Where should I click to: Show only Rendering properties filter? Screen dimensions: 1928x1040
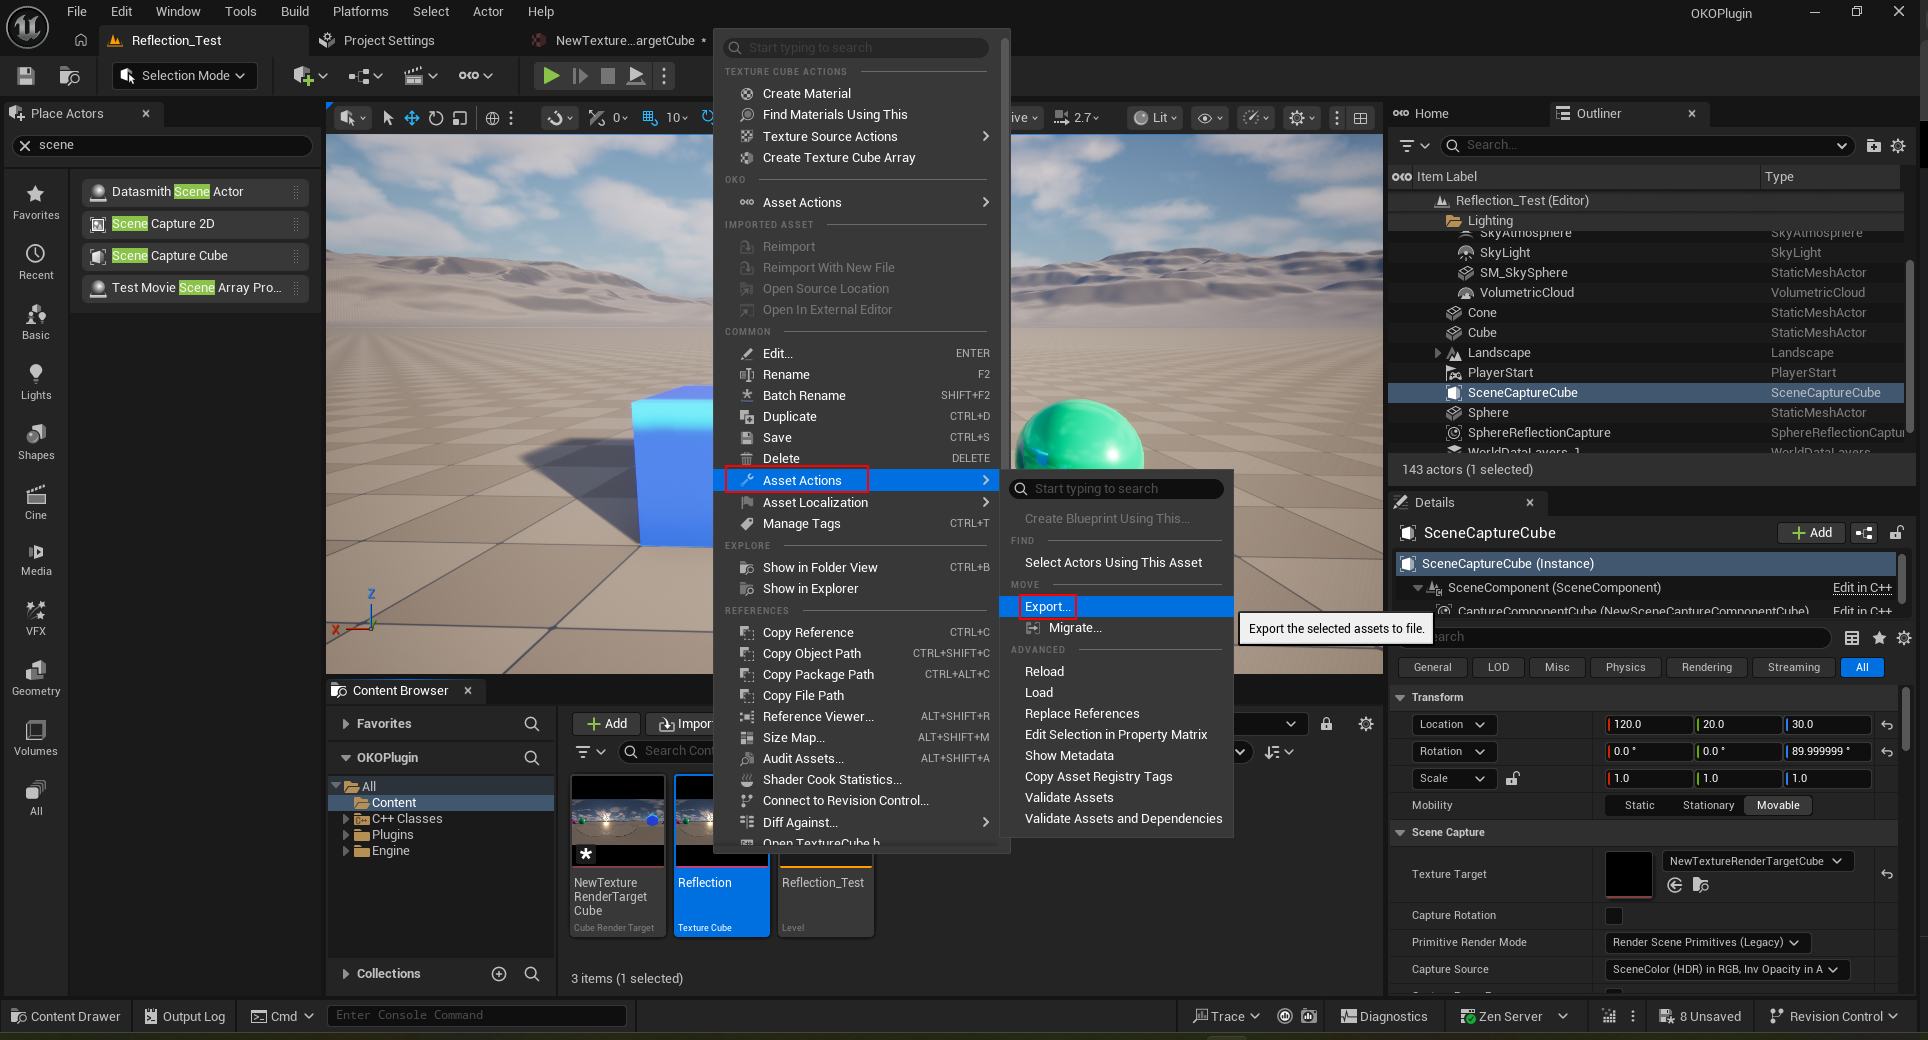pos(1706,668)
